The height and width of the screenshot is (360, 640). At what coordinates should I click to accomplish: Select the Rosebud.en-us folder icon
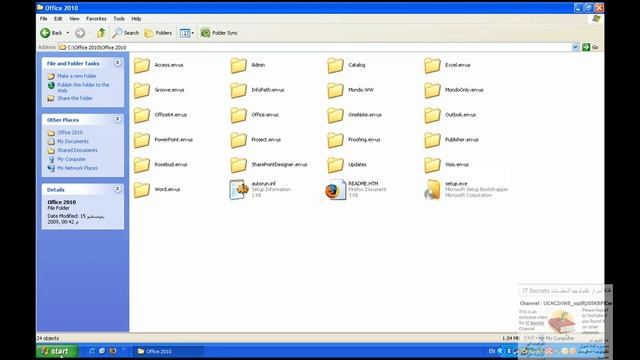[142, 165]
